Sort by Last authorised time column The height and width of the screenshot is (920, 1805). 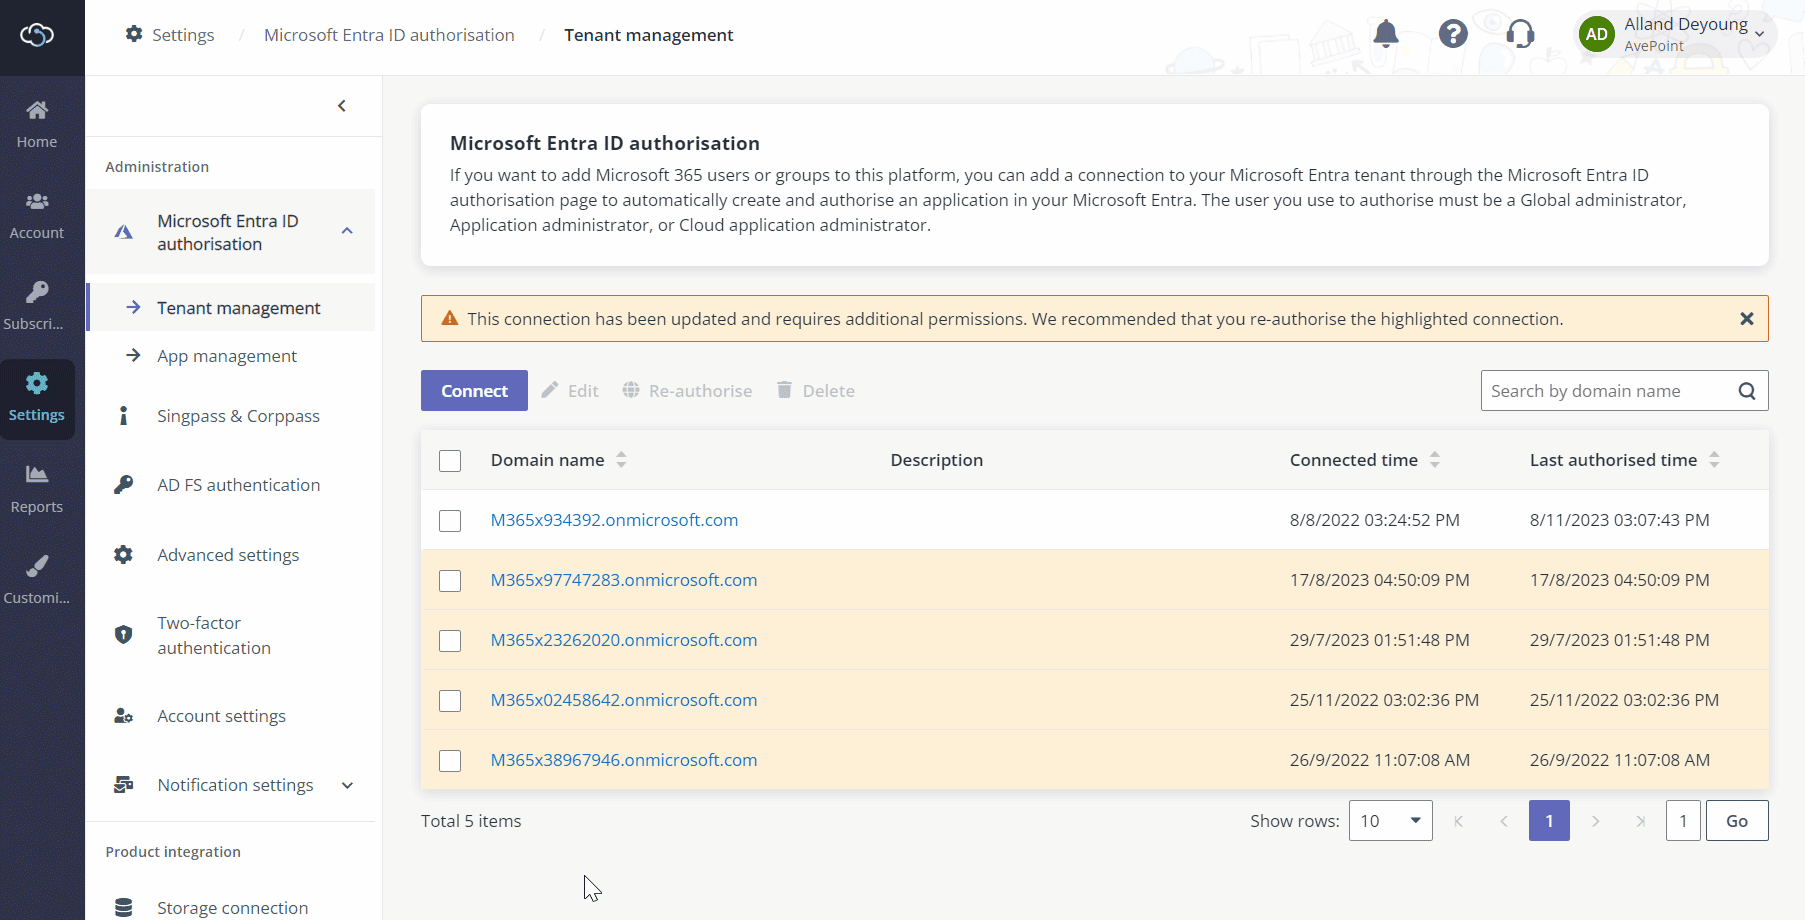click(1714, 460)
